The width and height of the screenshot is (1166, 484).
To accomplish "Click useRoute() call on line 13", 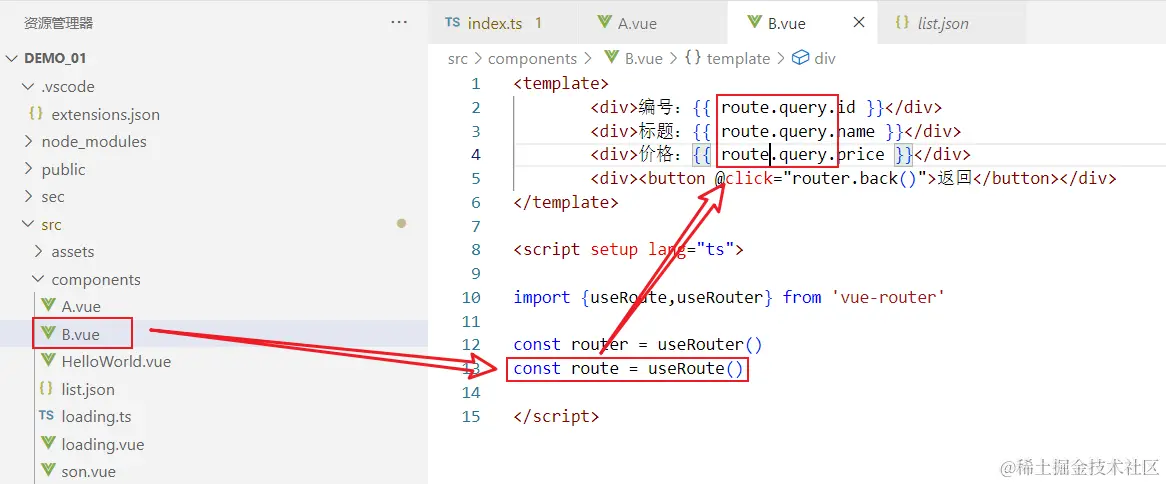I will 695,368.
